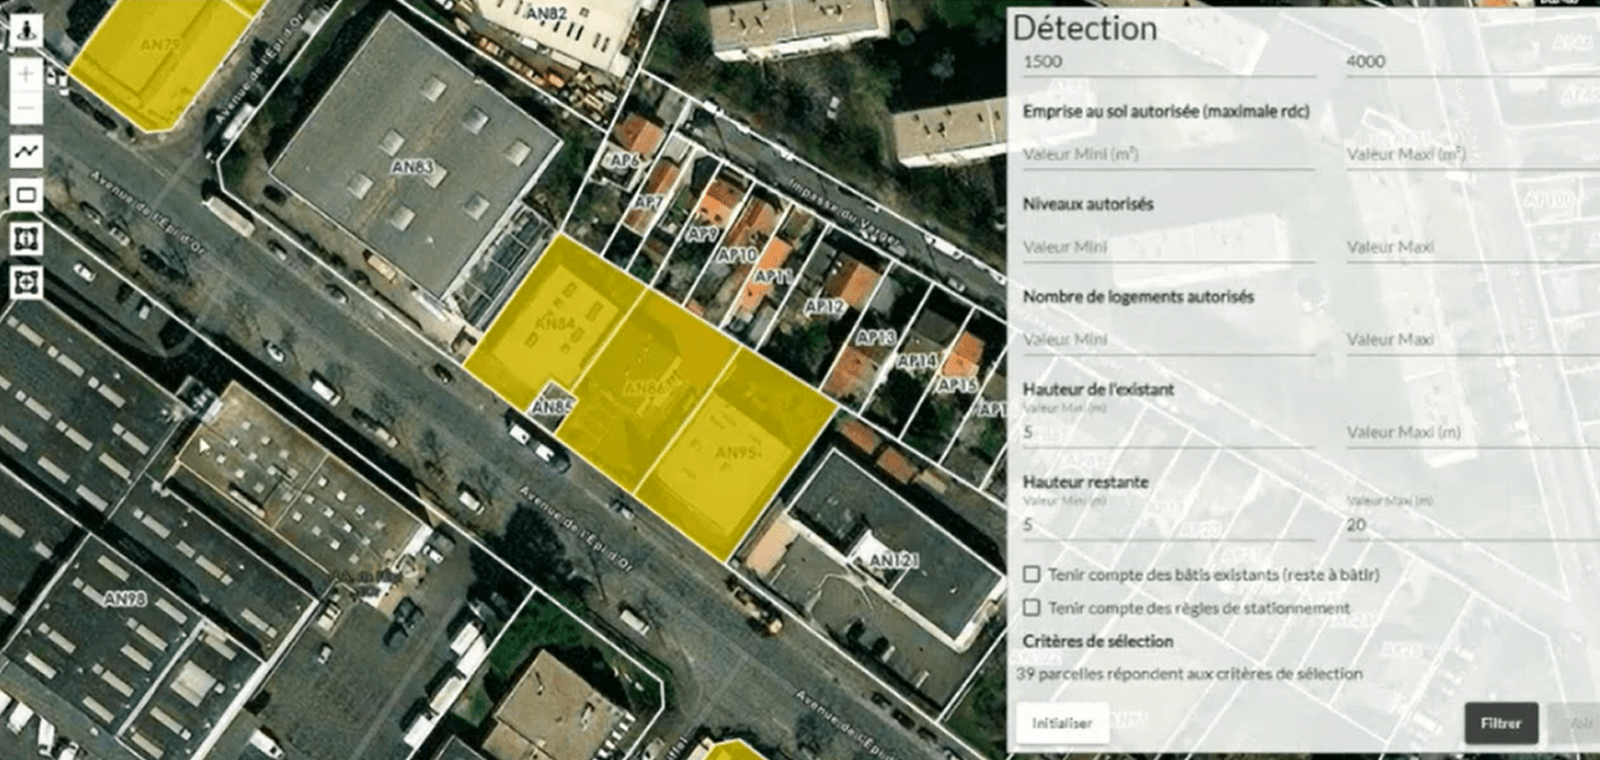Select small parcel AN85 on map
This screenshot has width=1600, height=760.
[x=552, y=407]
